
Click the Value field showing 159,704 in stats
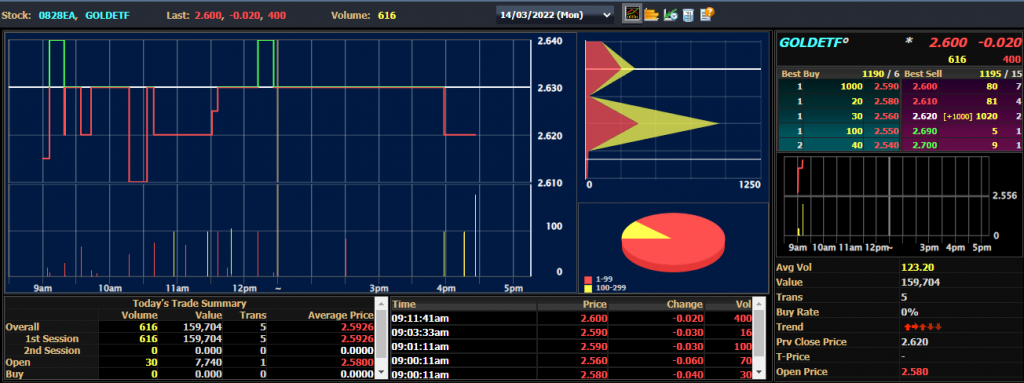[x=920, y=282]
